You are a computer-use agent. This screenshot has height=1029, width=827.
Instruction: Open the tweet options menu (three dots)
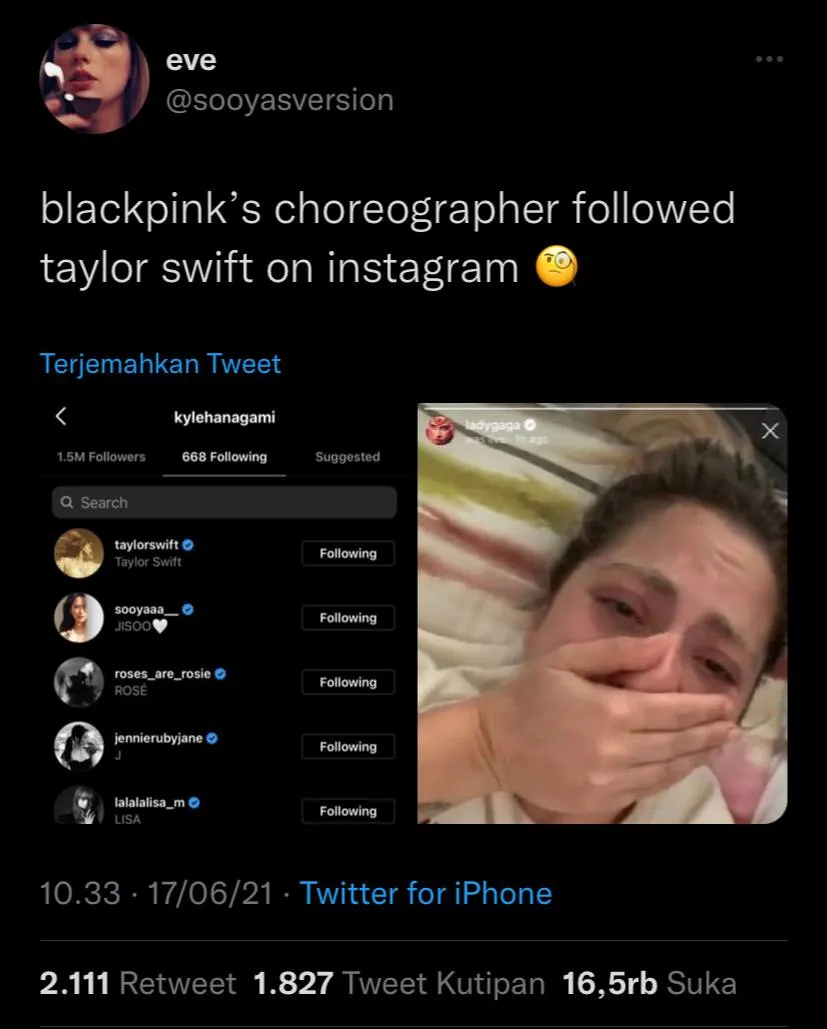pos(767,58)
